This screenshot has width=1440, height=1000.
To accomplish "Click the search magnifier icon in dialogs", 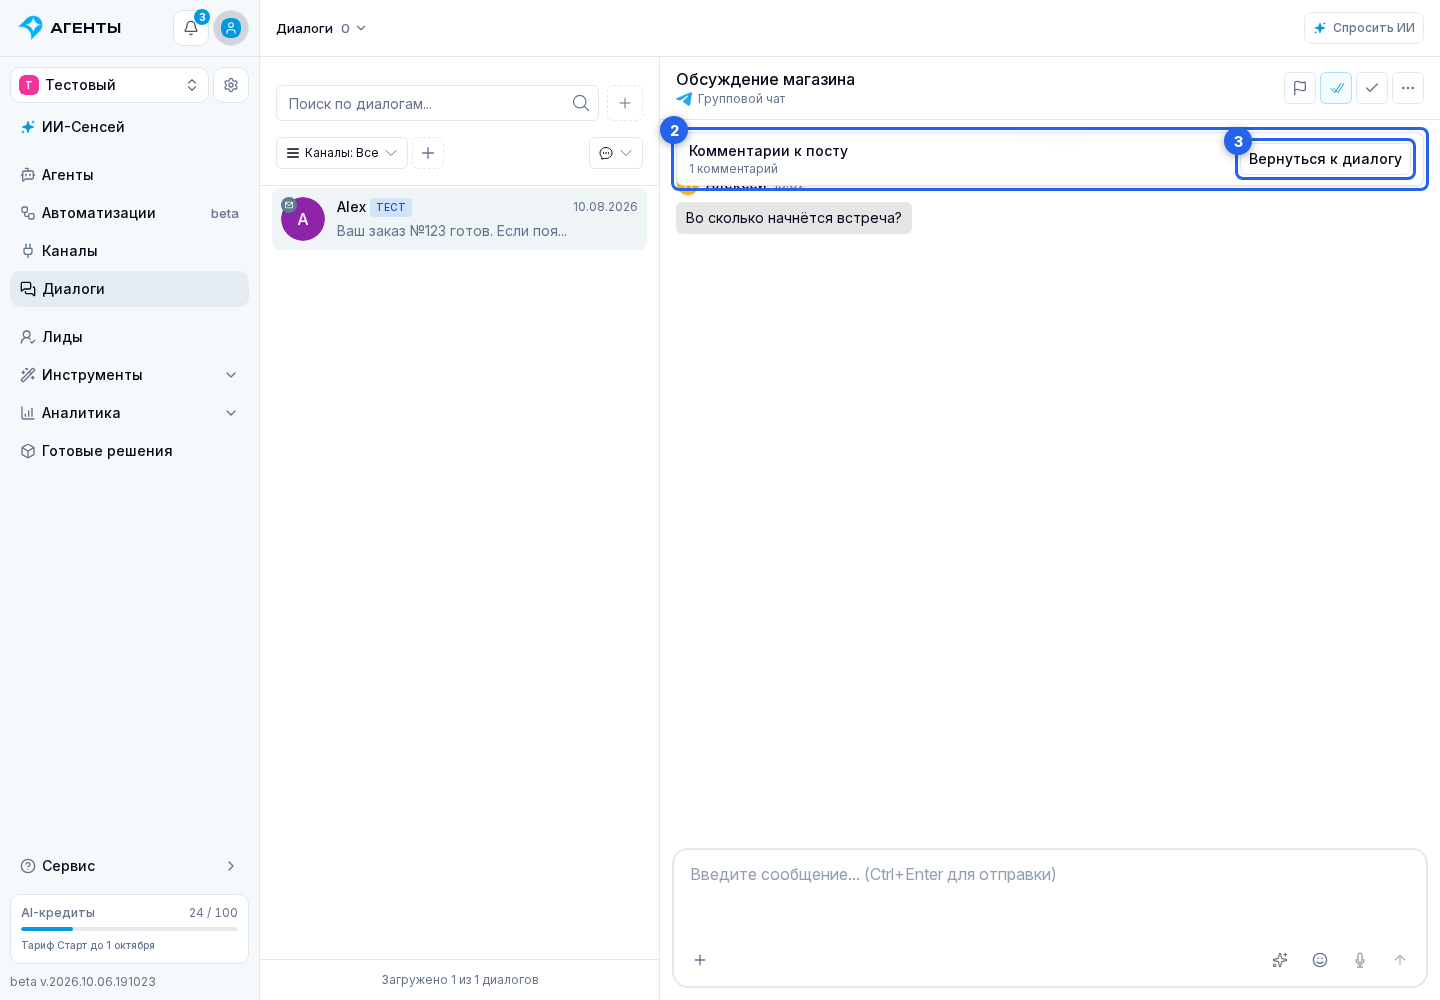I will point(581,103).
